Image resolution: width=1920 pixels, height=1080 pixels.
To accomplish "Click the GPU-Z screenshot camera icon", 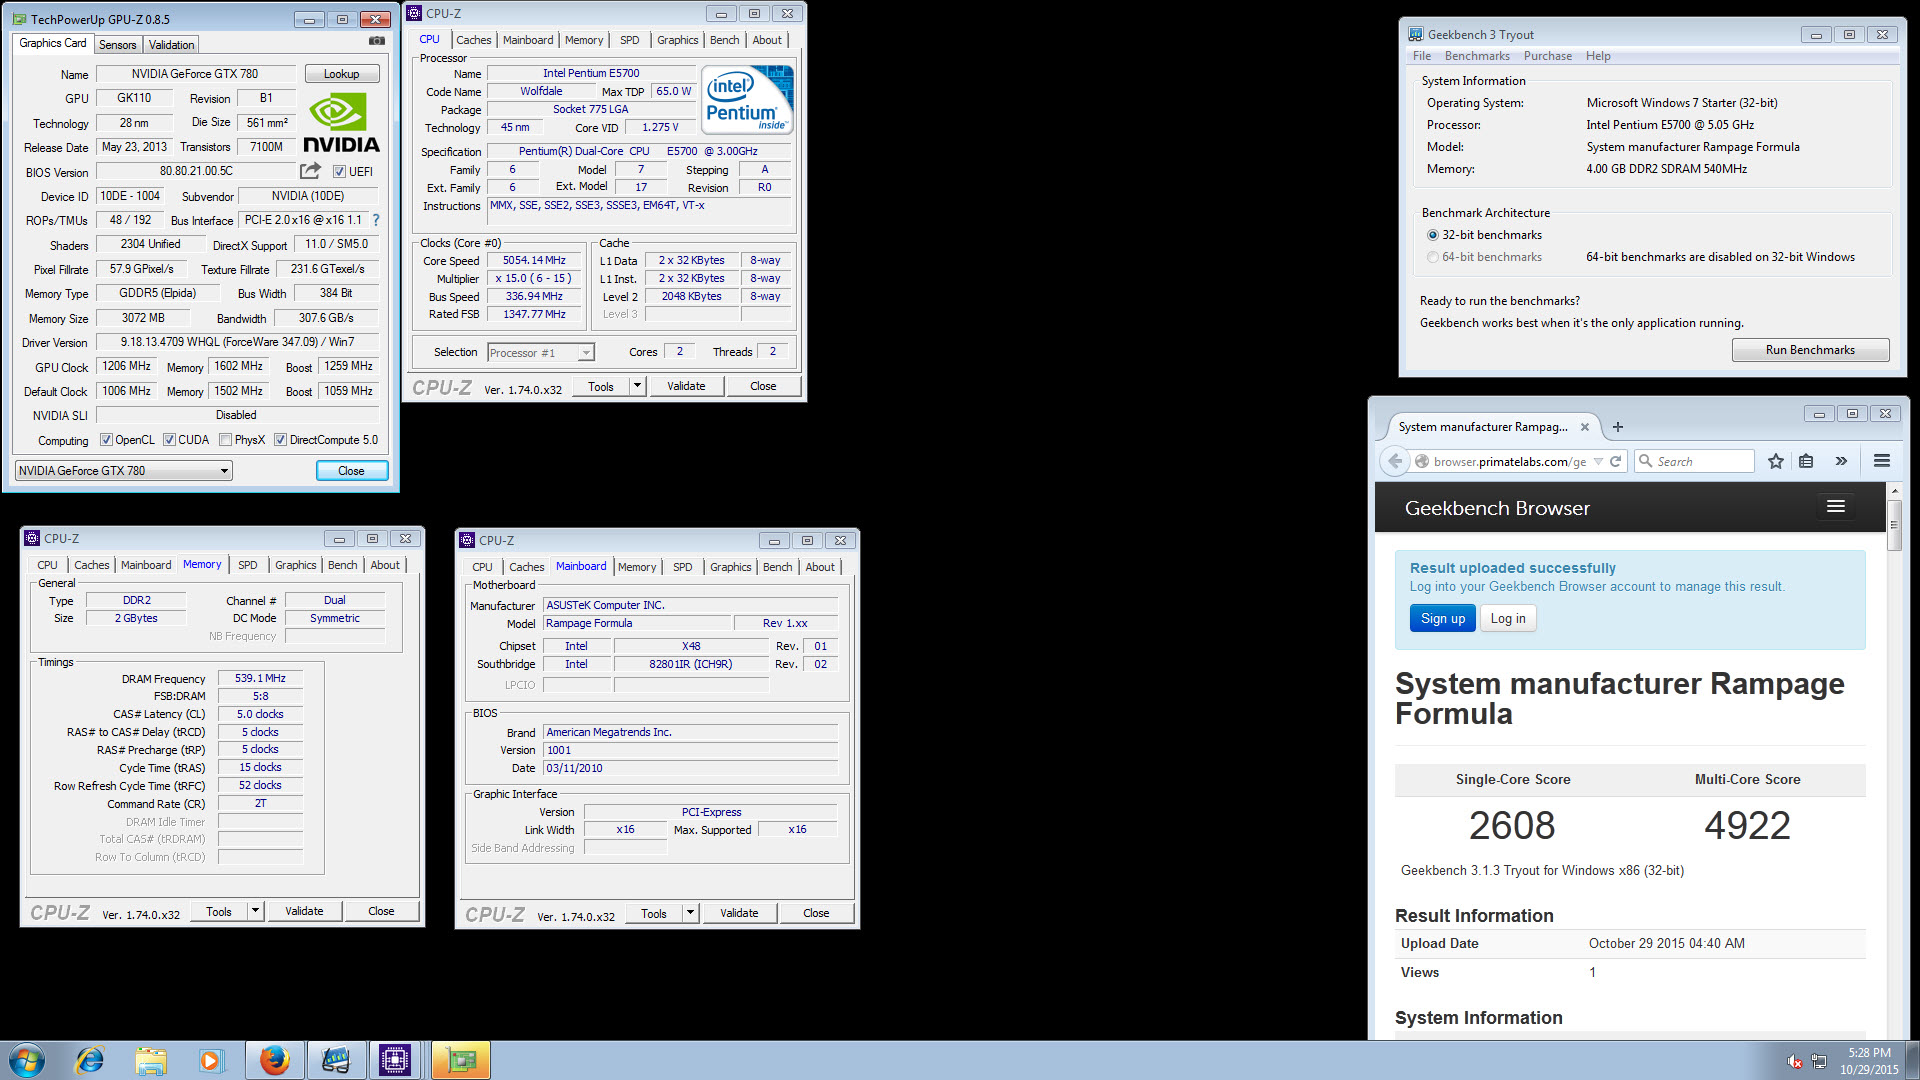I will coord(377,41).
